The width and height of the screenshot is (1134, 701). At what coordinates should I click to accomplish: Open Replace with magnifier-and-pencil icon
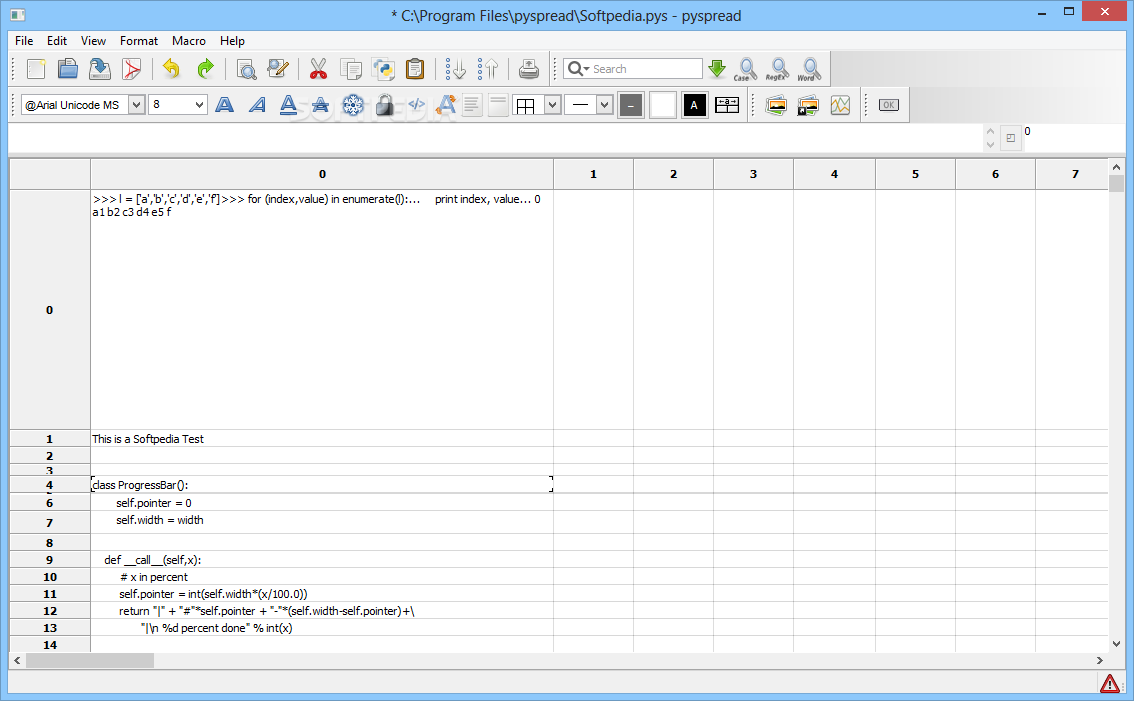278,69
